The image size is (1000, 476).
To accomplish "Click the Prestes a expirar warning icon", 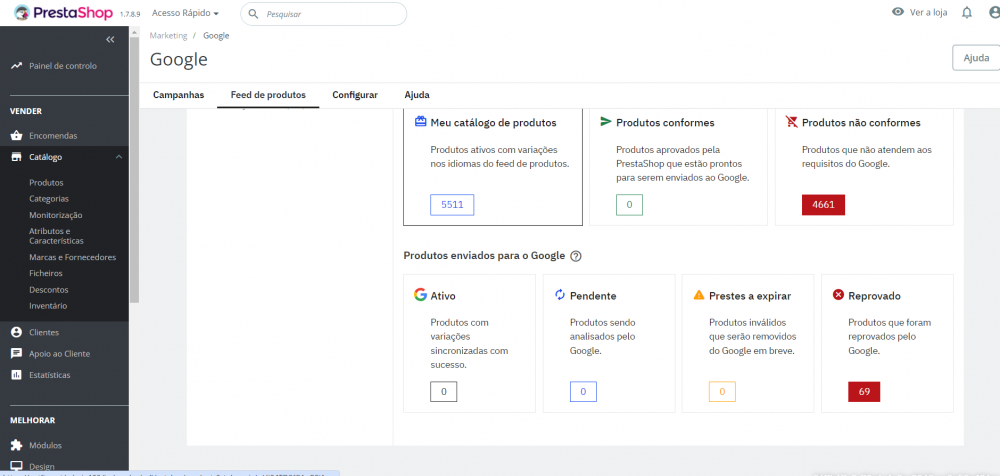I will [x=699, y=295].
